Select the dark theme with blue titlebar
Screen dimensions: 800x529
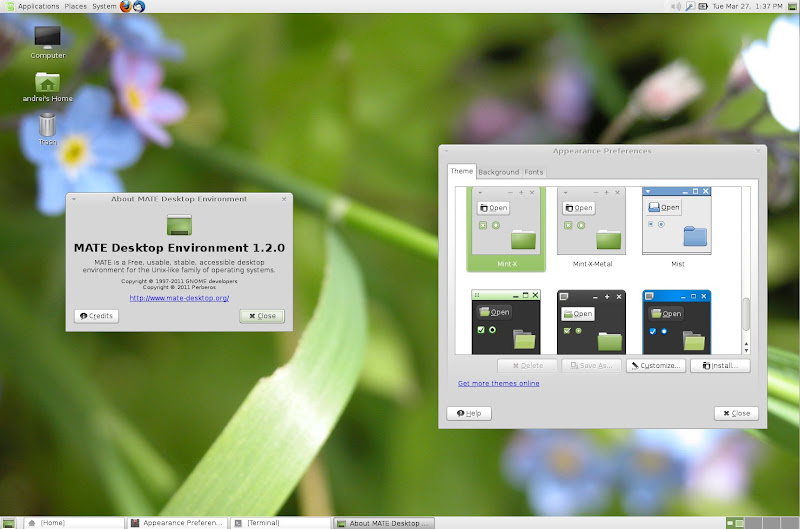pyautogui.click(x=677, y=322)
